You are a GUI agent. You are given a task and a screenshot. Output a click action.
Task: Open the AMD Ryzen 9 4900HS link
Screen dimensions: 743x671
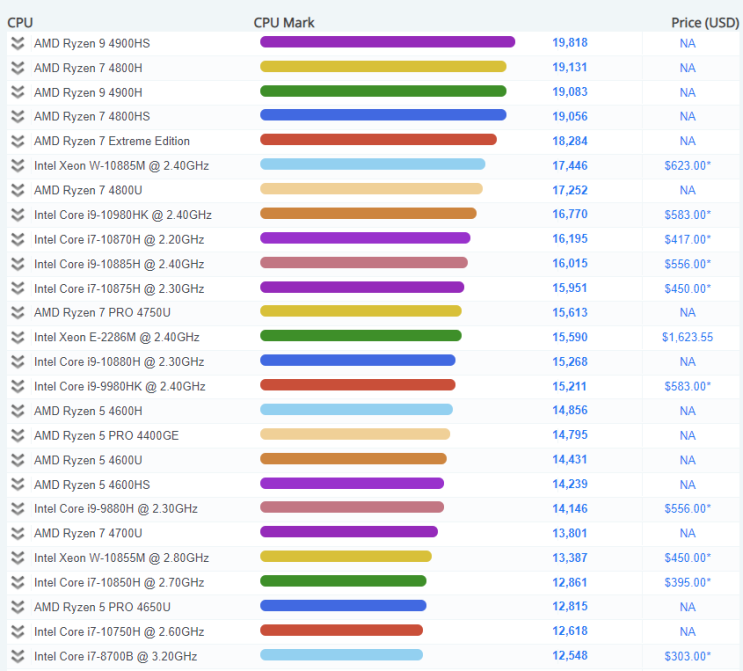[92, 44]
